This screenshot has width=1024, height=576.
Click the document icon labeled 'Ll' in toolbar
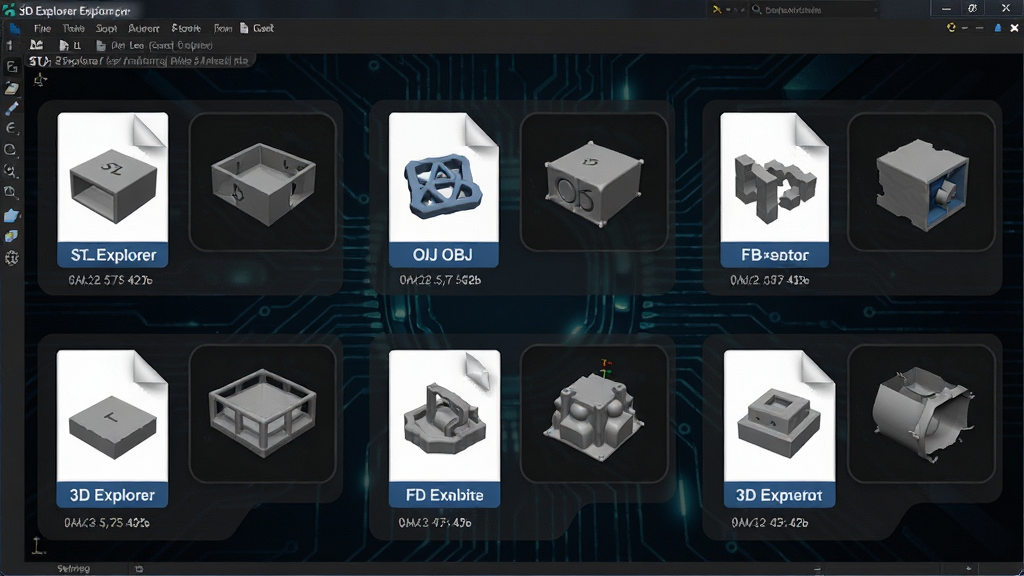[x=69, y=45]
